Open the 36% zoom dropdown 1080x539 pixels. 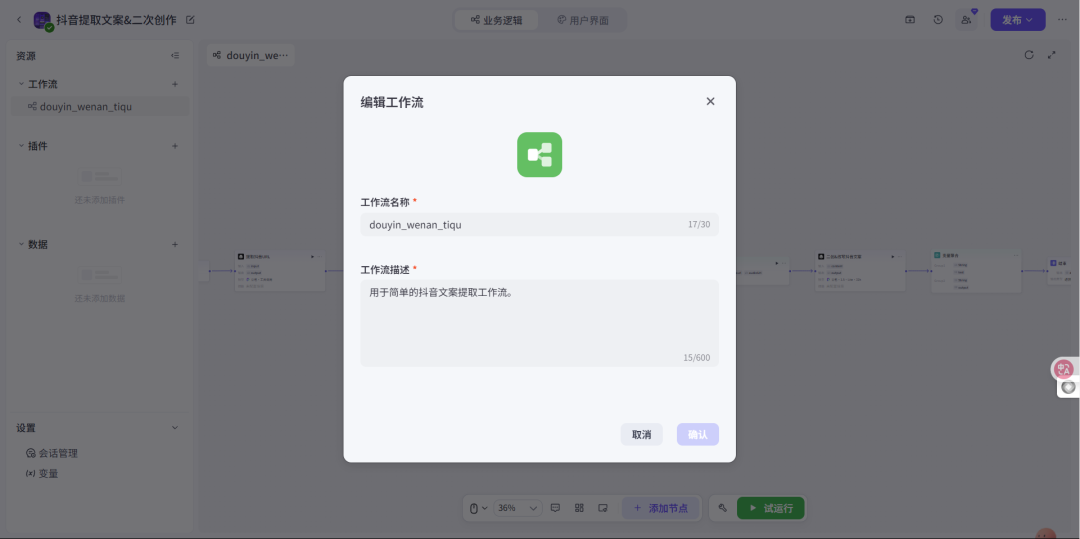pyautogui.click(x=518, y=508)
